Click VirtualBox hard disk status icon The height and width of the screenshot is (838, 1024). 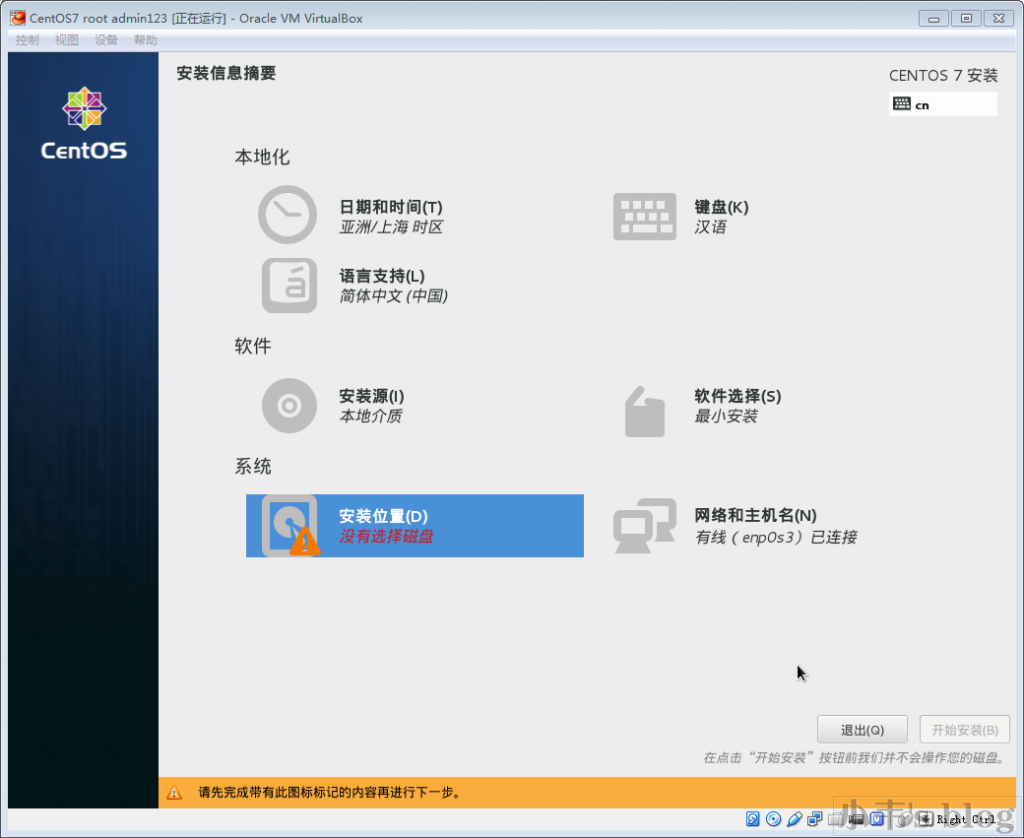752,818
